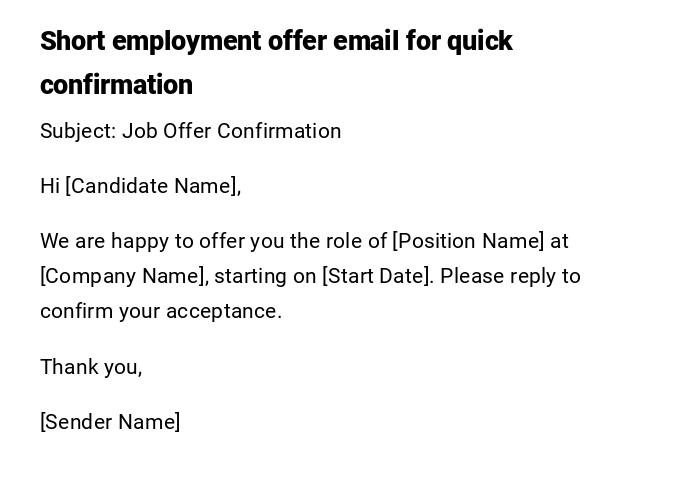The width and height of the screenshot is (700, 484).
Task: Click the "Job Offer Confirmation" subject text
Action: point(231,131)
